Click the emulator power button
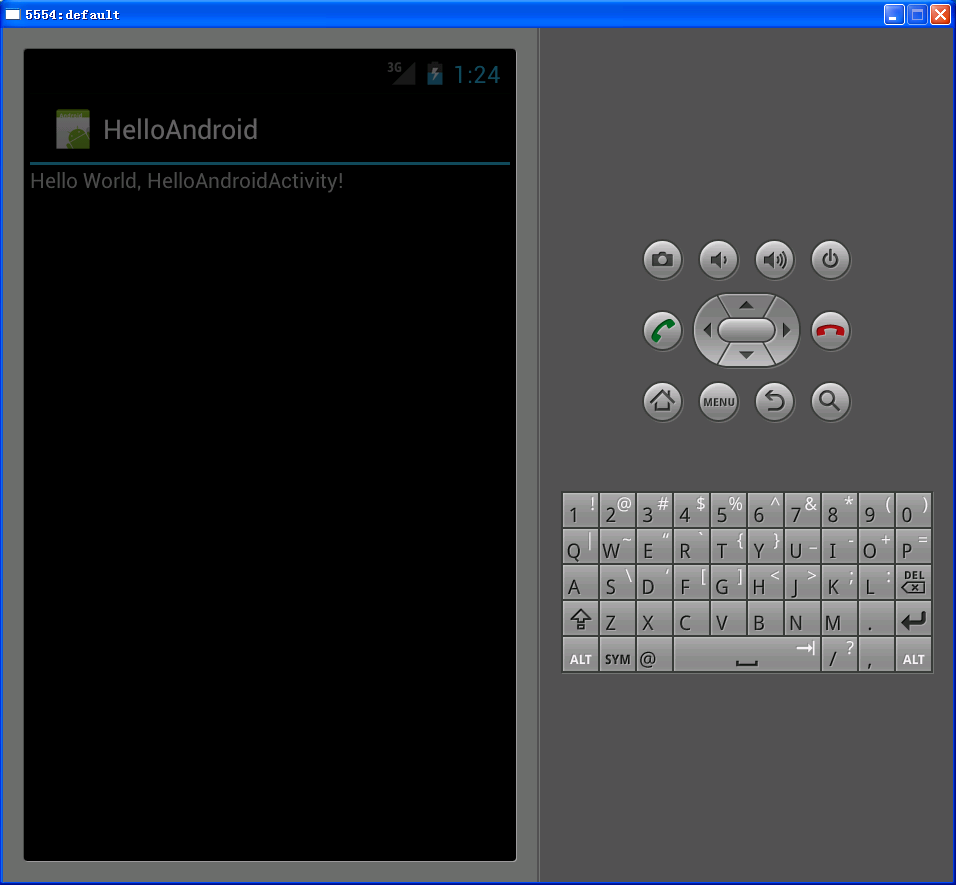The height and width of the screenshot is (885, 956). click(x=830, y=260)
